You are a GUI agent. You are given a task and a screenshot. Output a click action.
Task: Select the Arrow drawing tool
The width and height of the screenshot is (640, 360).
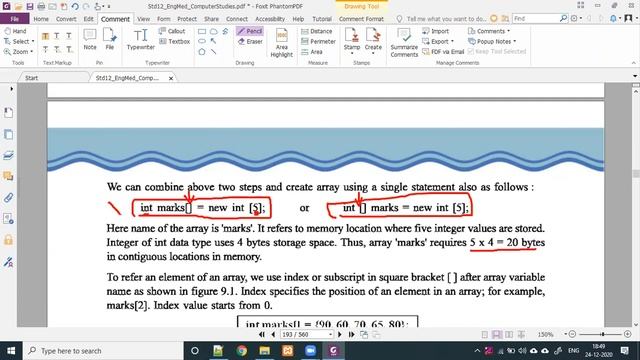tap(213, 41)
